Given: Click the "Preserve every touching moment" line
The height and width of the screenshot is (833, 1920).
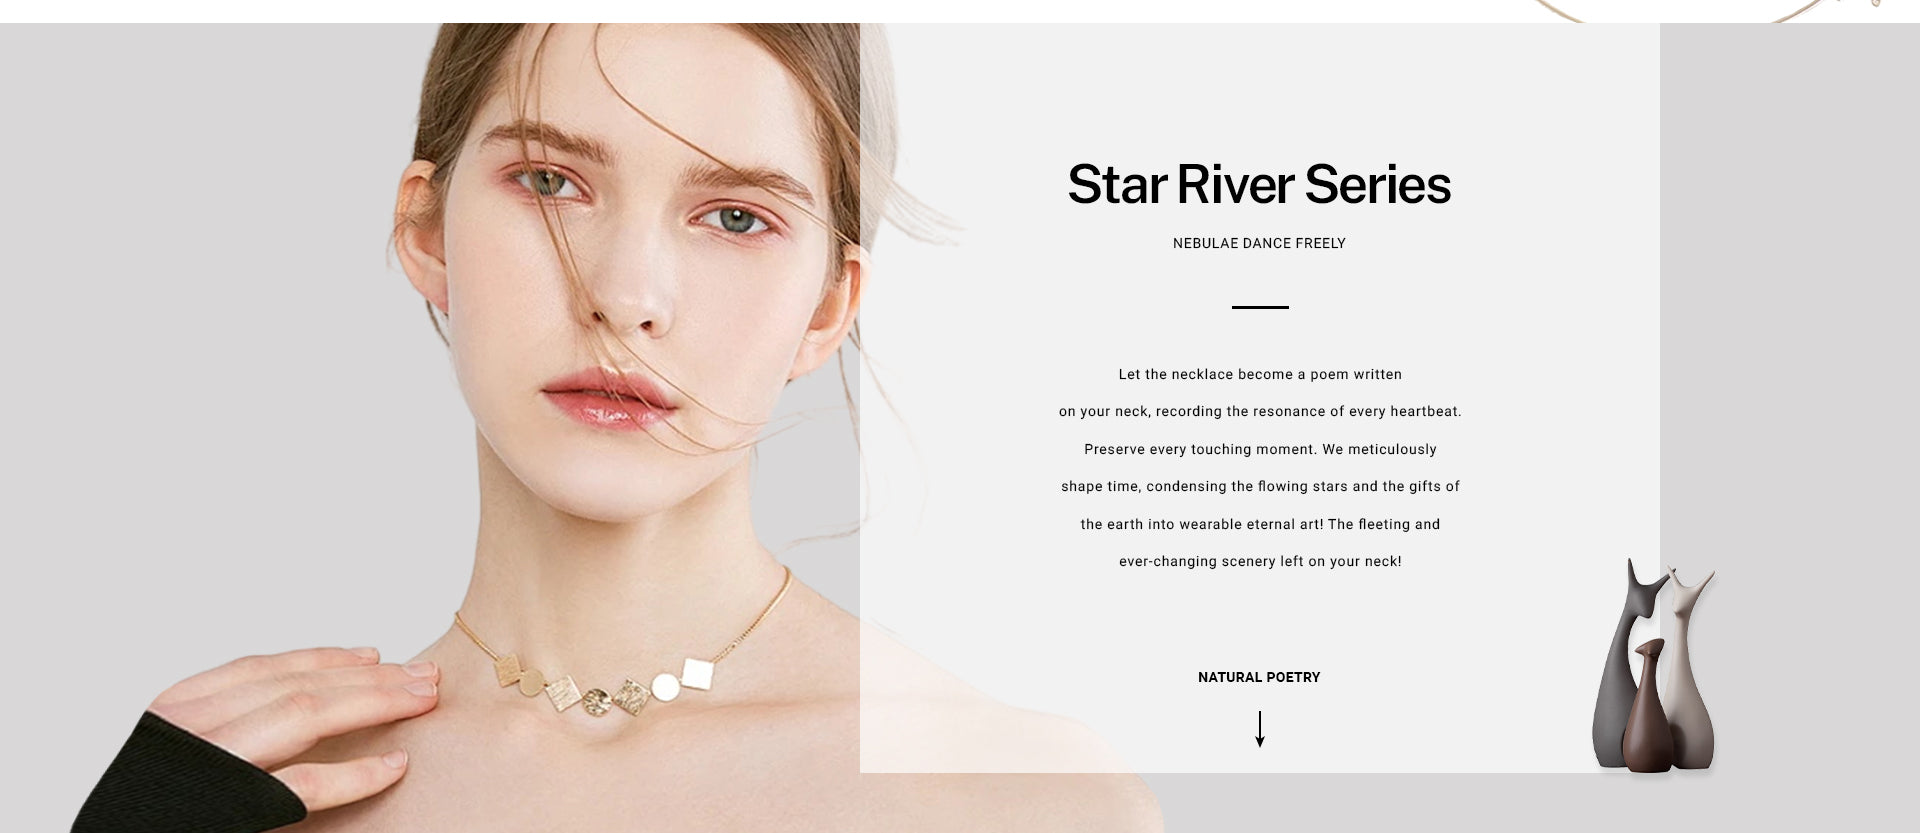Looking at the screenshot, I should [x=1260, y=449].
